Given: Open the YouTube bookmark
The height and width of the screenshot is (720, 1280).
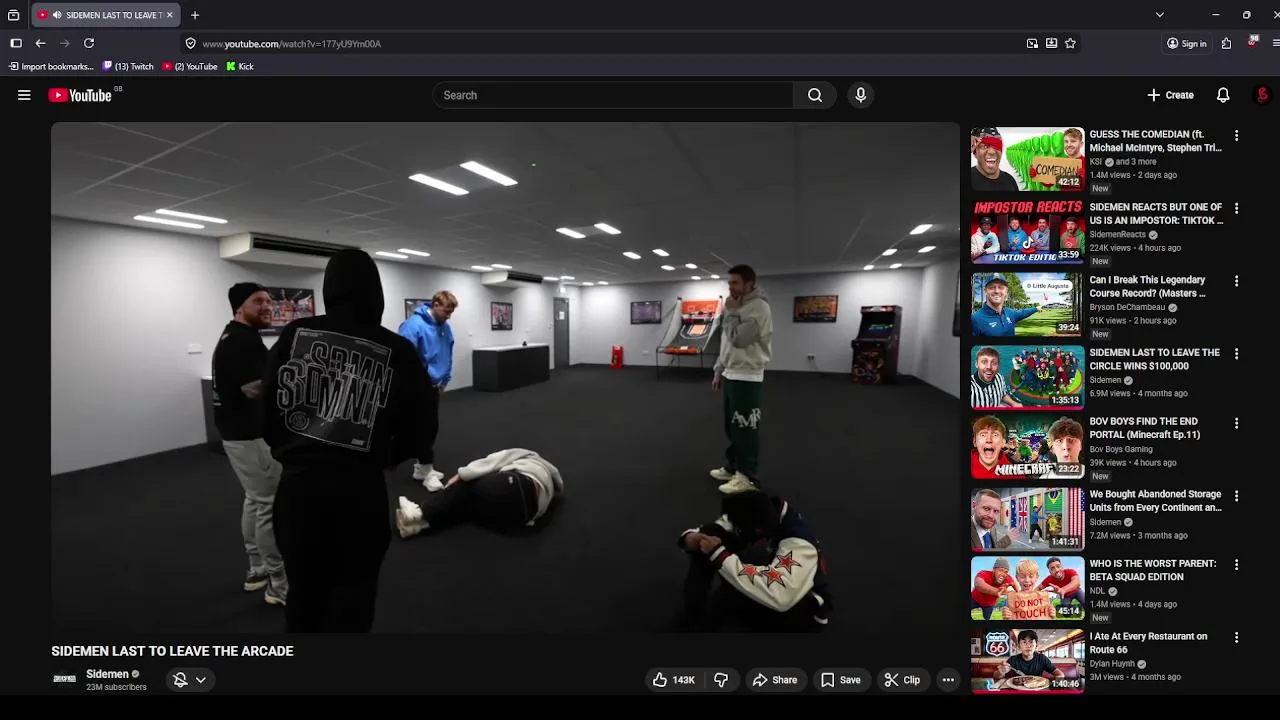Looking at the screenshot, I should point(190,66).
